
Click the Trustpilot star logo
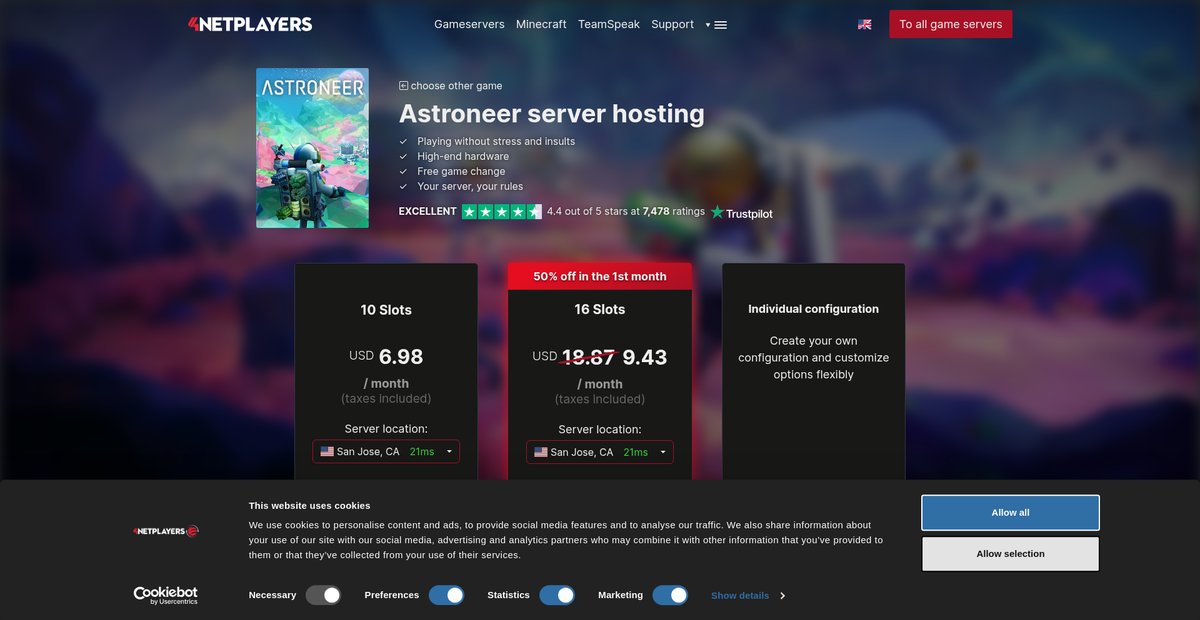point(717,212)
